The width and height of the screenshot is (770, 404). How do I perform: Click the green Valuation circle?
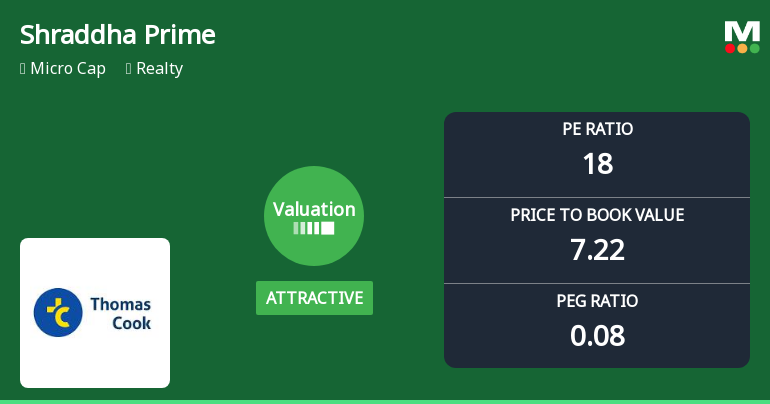[x=314, y=216]
